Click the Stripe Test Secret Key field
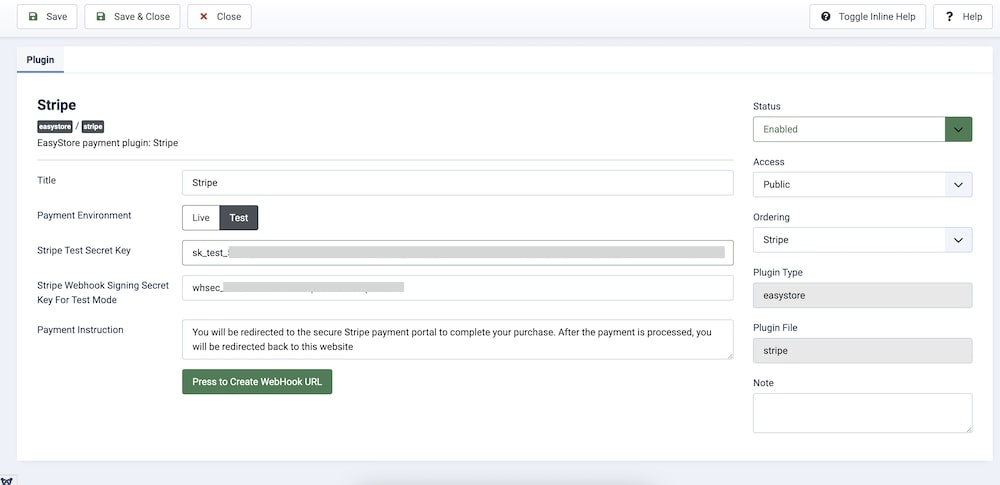 pos(457,253)
